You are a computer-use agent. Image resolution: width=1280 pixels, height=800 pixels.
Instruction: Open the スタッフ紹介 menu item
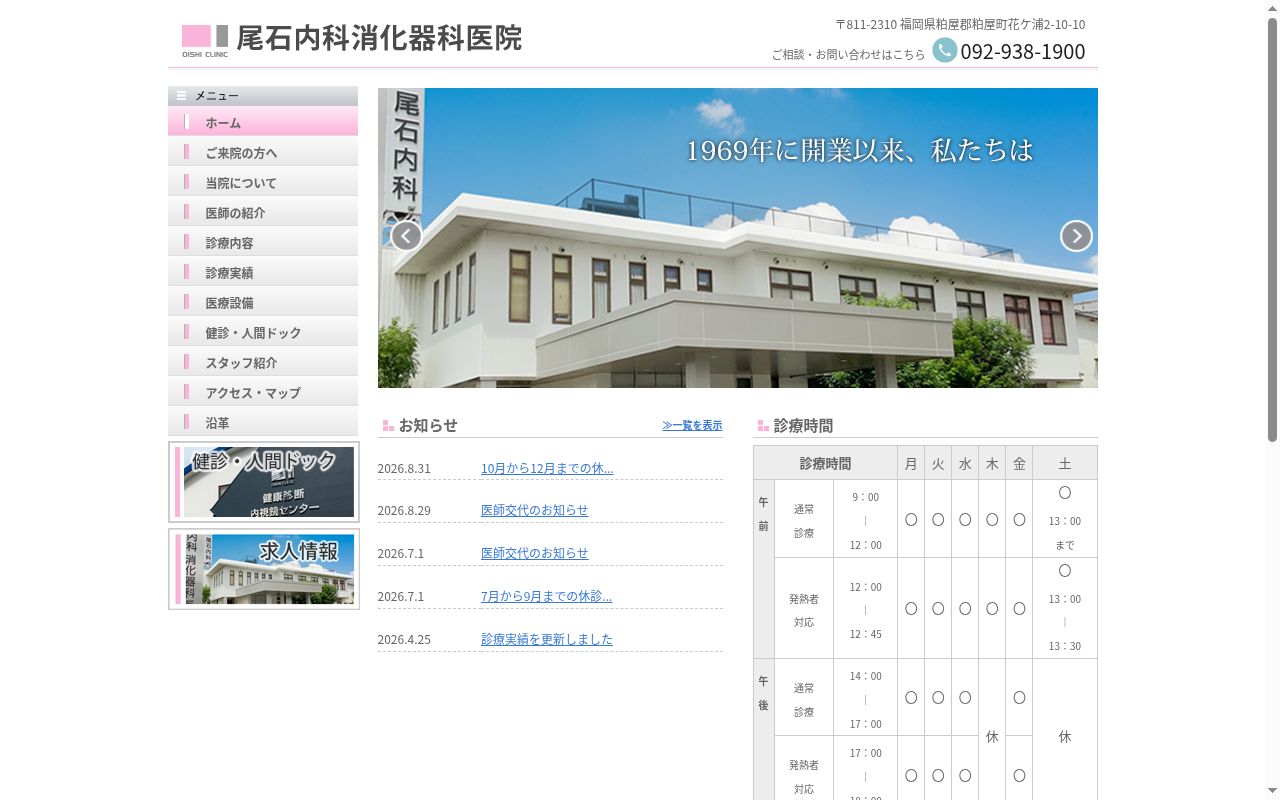pos(263,362)
